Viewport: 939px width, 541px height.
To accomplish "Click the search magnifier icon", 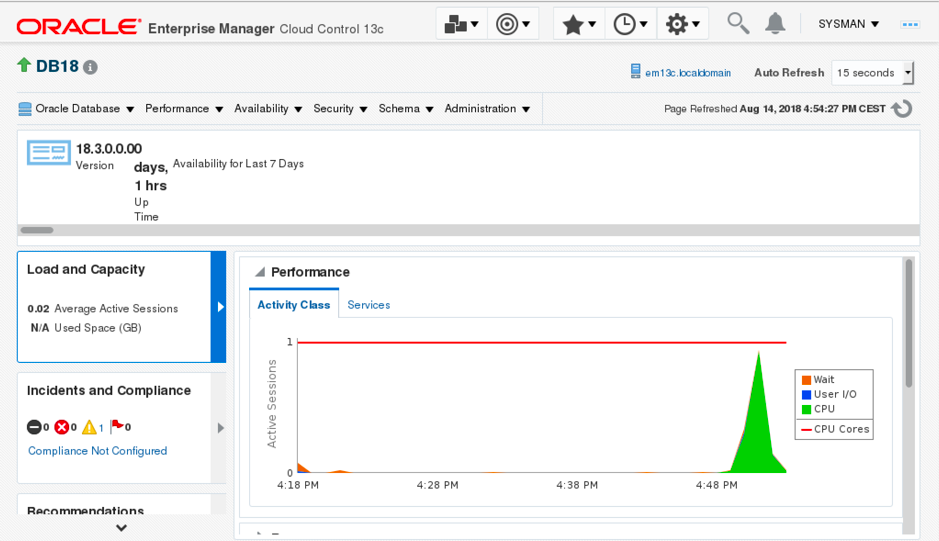I will (x=738, y=23).
